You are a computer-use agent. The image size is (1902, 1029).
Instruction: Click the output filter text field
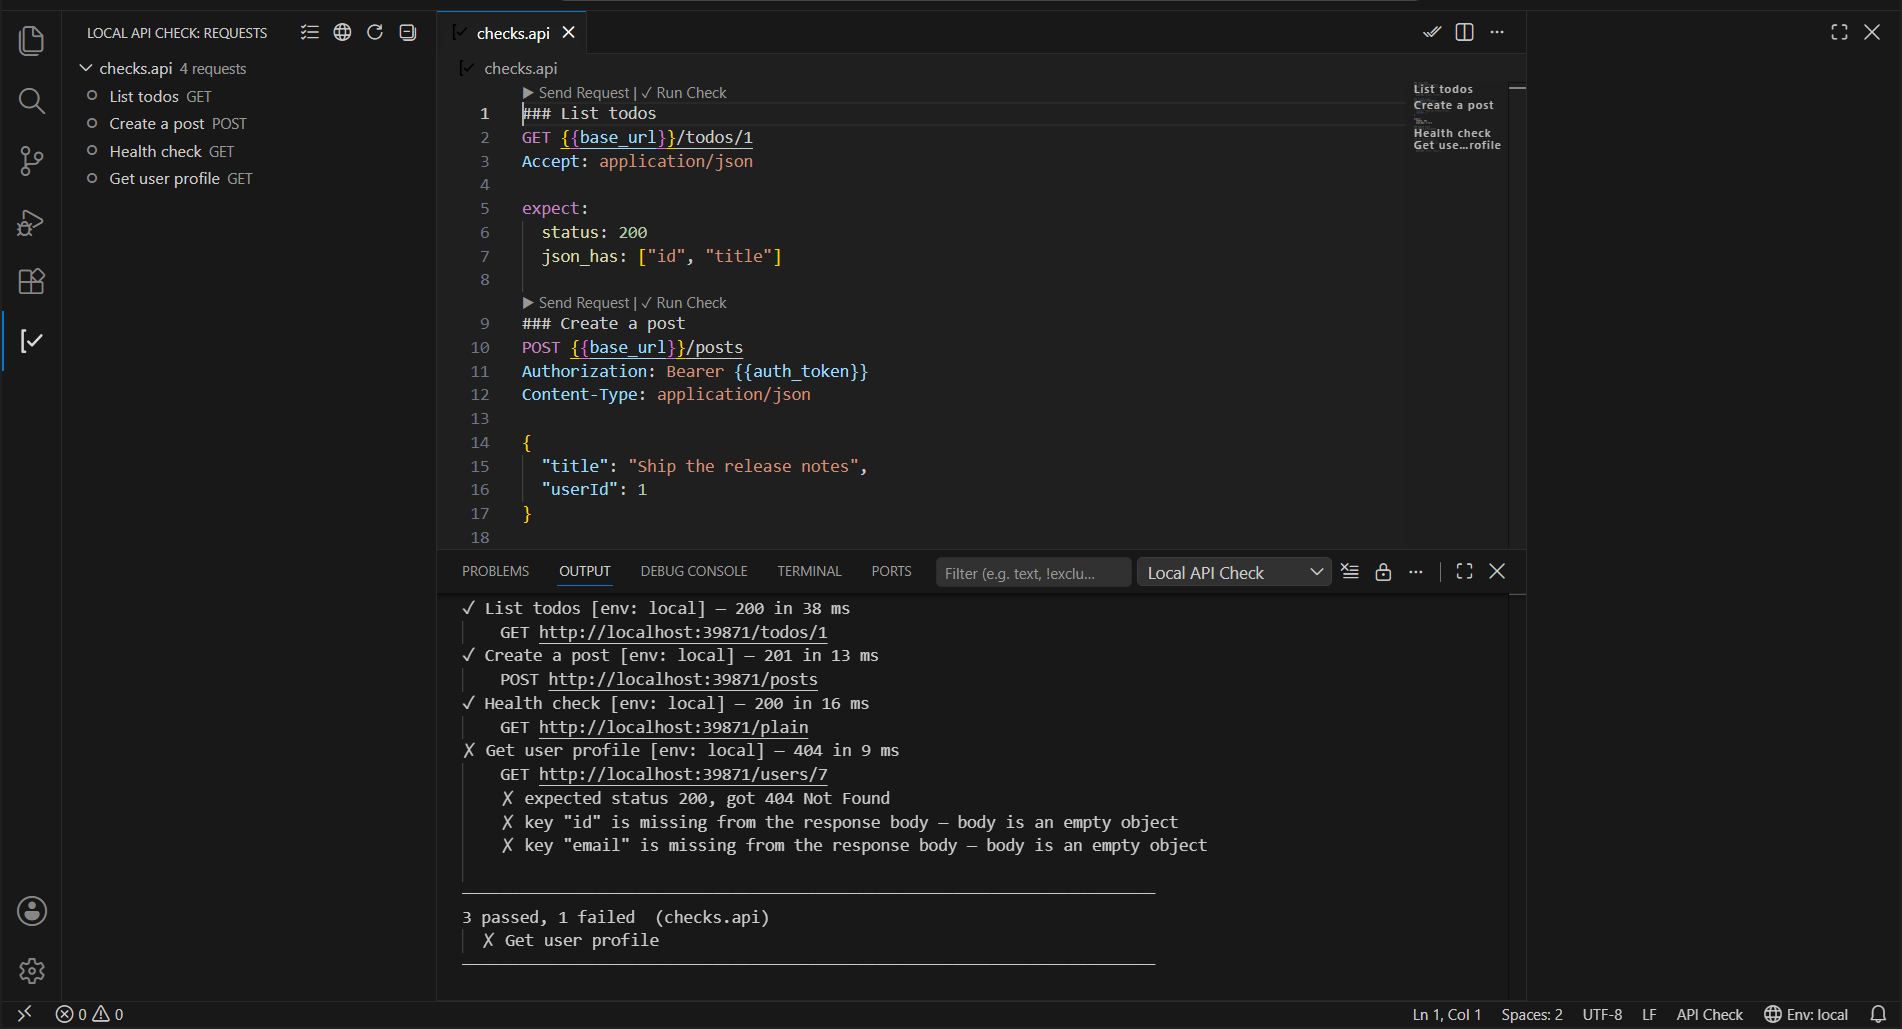pyautogui.click(x=1034, y=573)
